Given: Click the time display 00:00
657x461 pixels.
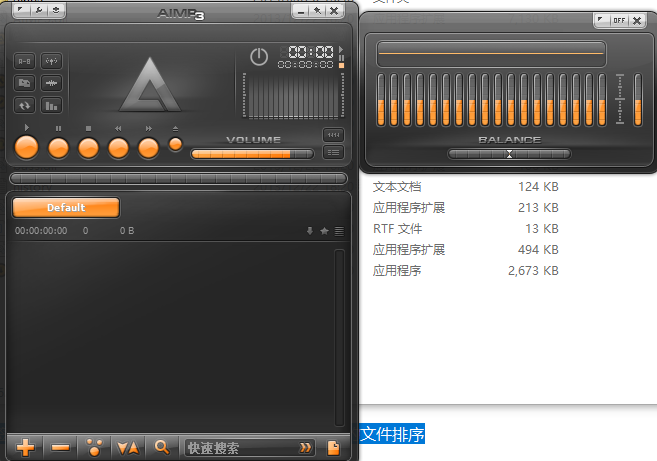Looking at the screenshot, I should coord(311,52).
